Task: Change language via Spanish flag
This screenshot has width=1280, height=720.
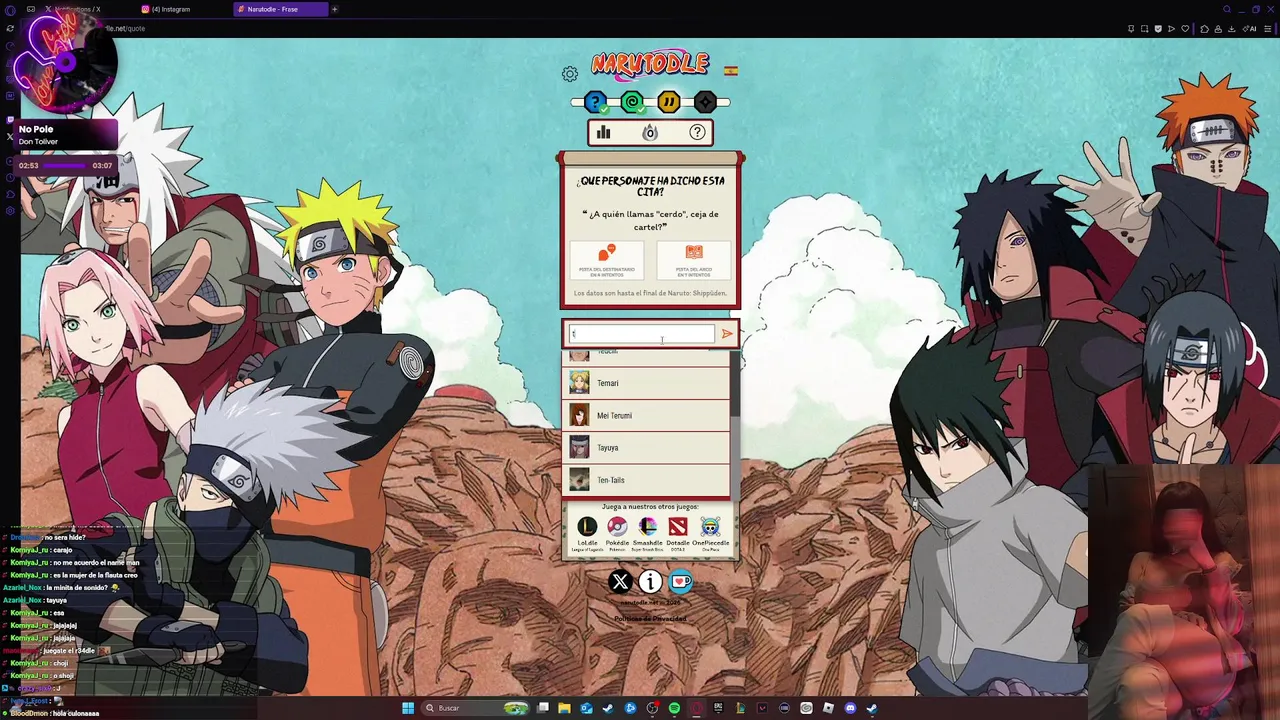Action: pyautogui.click(x=731, y=71)
